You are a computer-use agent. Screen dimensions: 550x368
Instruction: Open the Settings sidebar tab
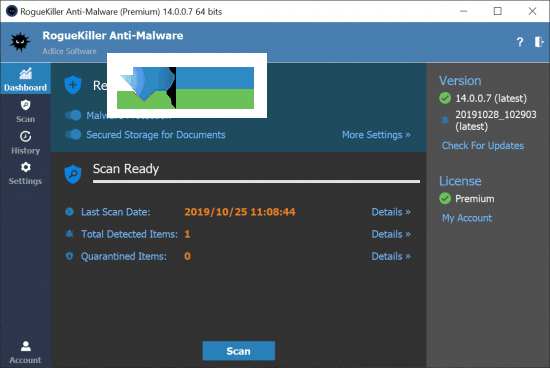coord(25,173)
